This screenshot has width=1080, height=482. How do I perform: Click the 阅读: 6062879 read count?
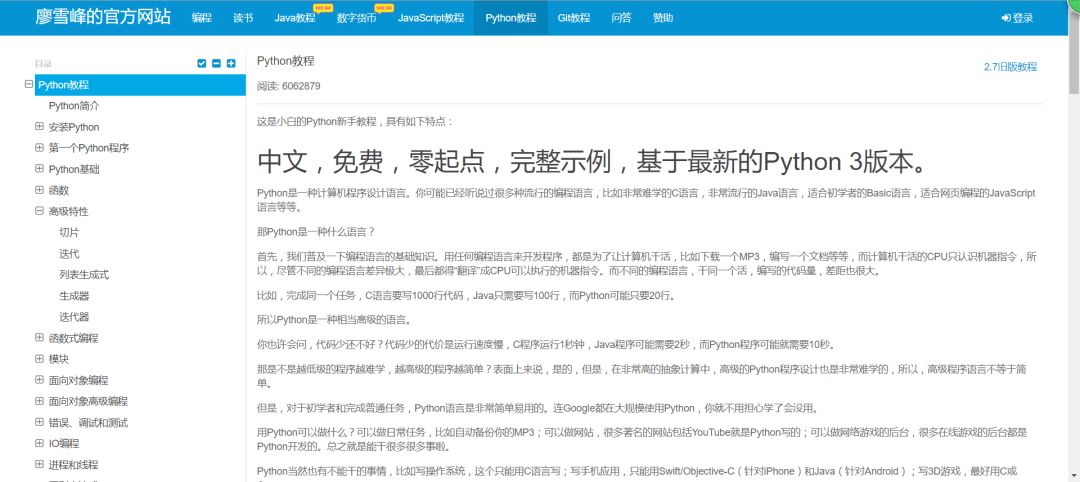[x=289, y=86]
